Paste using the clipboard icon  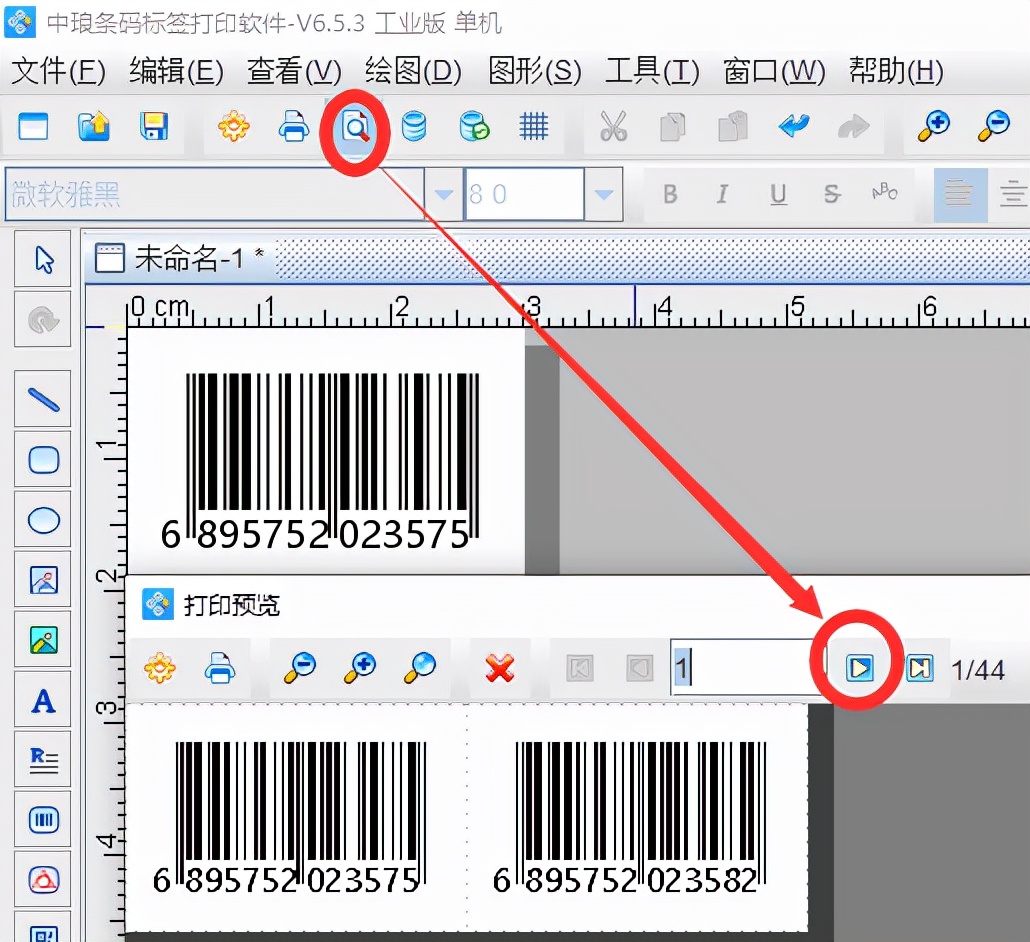click(x=733, y=126)
